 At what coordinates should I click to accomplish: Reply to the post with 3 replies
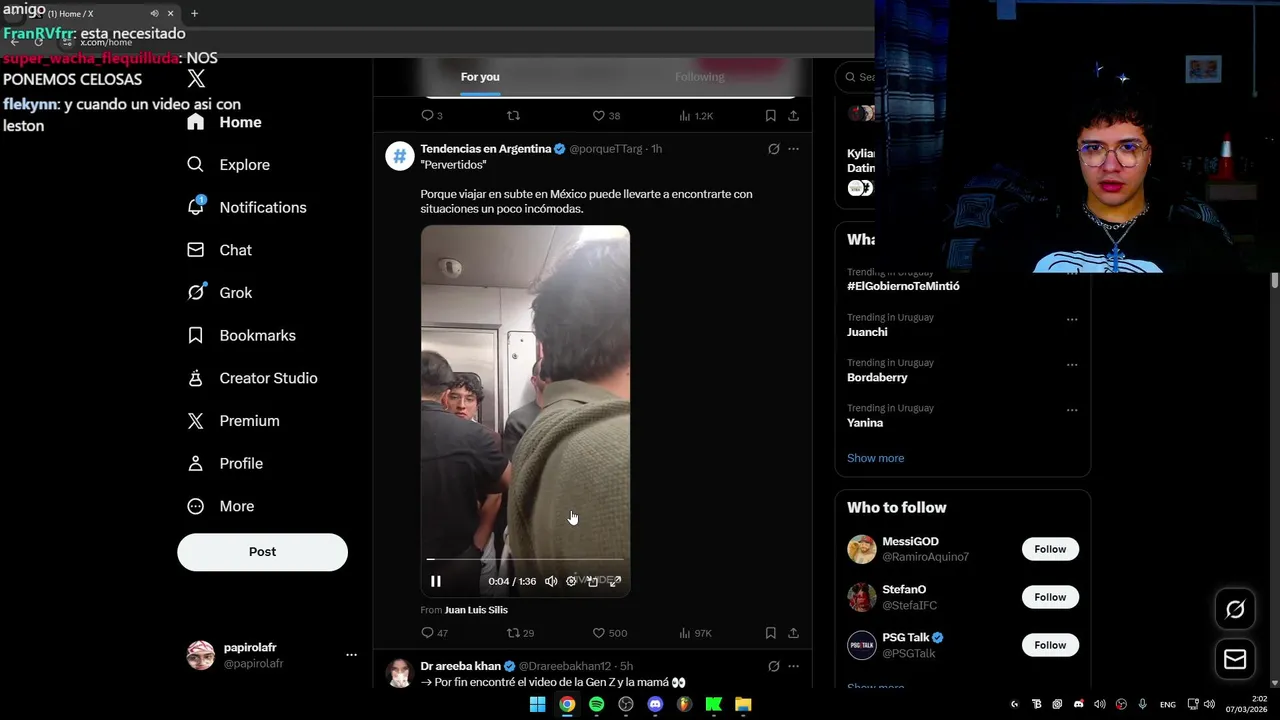pos(432,116)
